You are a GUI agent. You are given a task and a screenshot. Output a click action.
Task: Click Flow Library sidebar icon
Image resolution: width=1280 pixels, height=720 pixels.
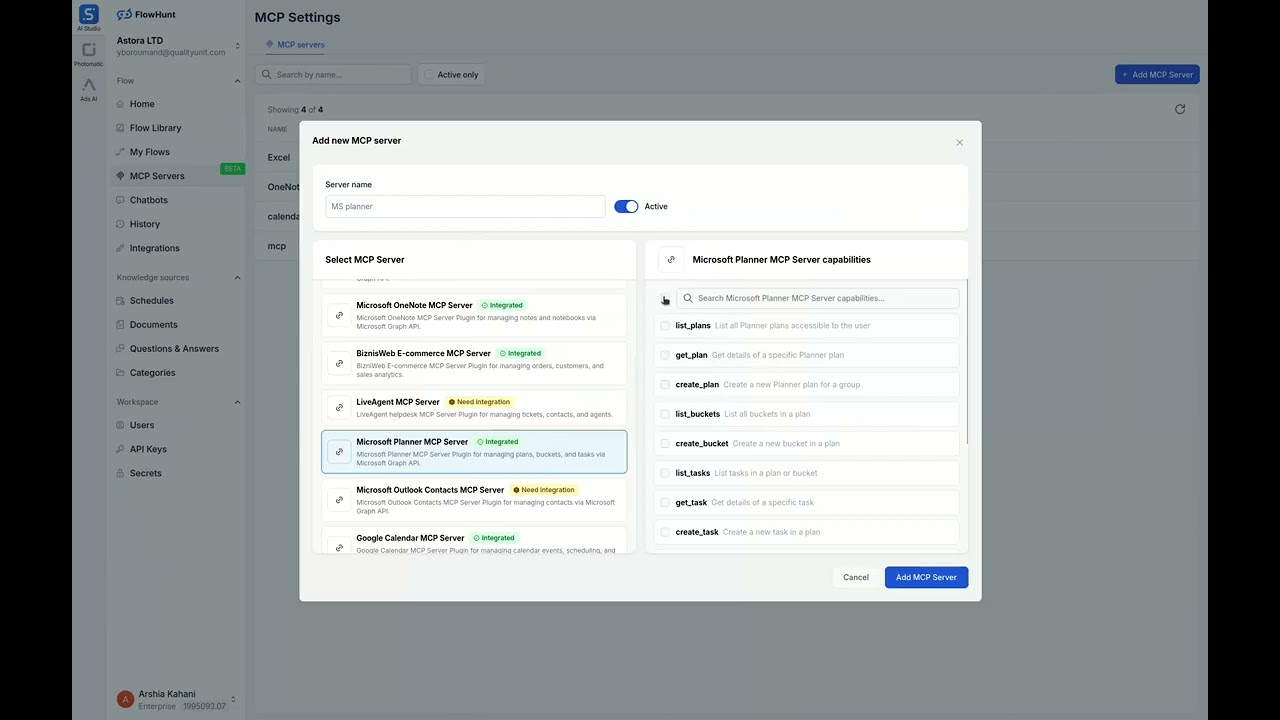tap(121, 128)
